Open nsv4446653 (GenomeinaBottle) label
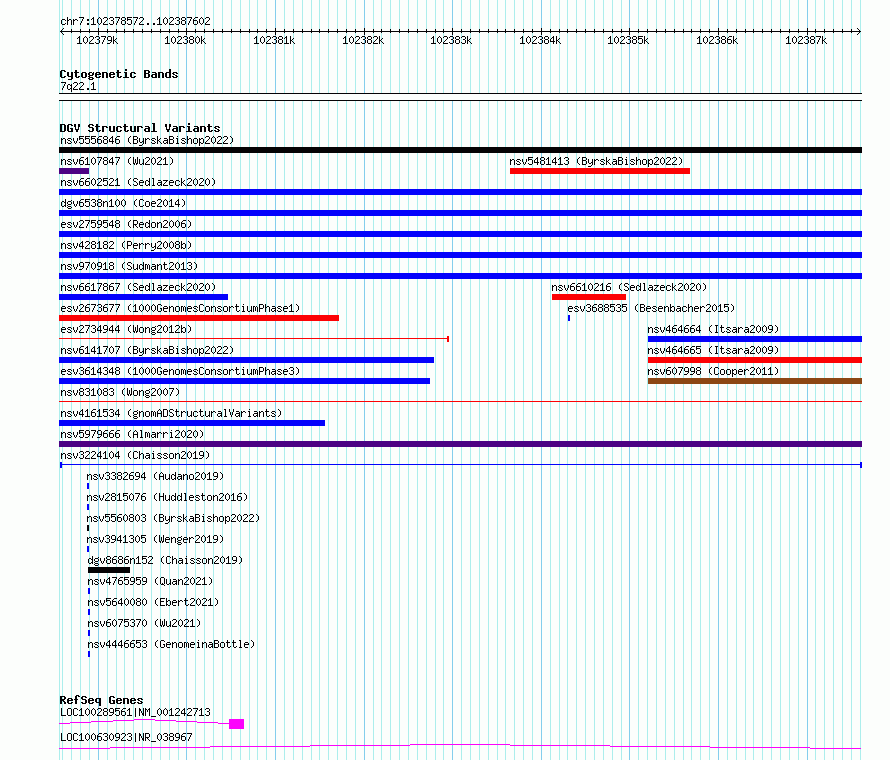The height and width of the screenshot is (760, 890). point(171,644)
